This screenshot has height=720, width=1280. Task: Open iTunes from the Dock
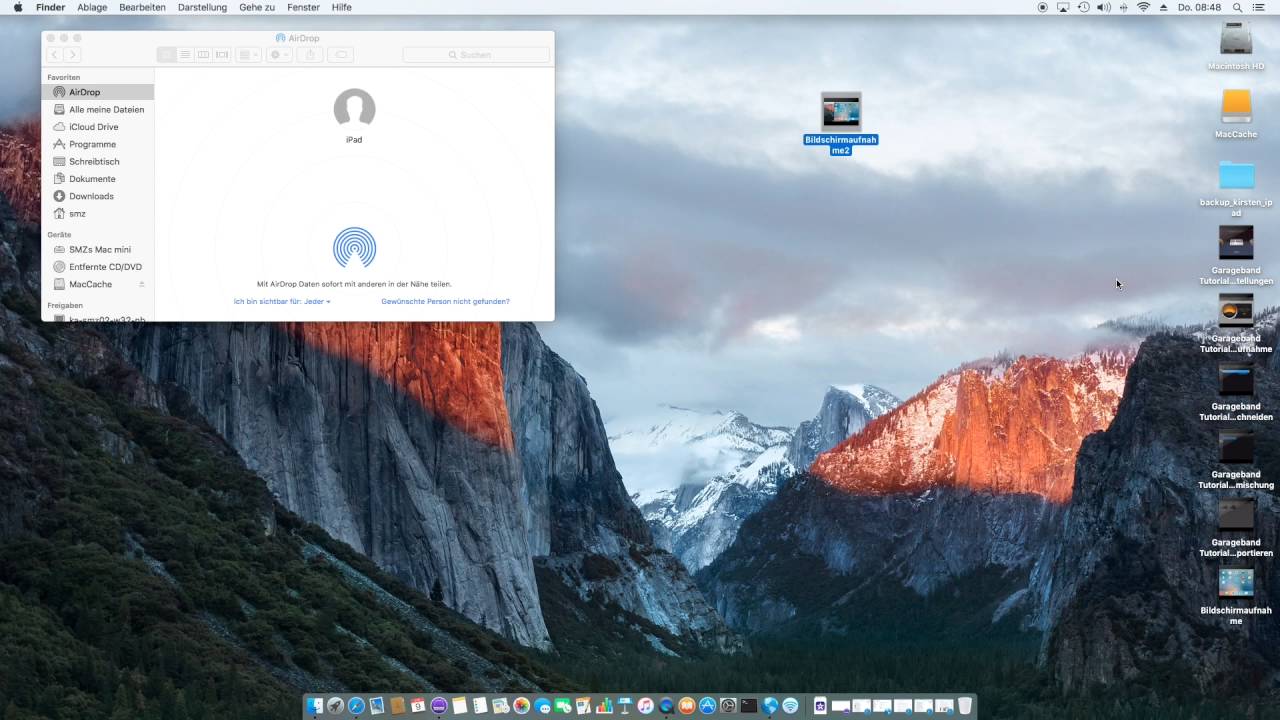645,706
